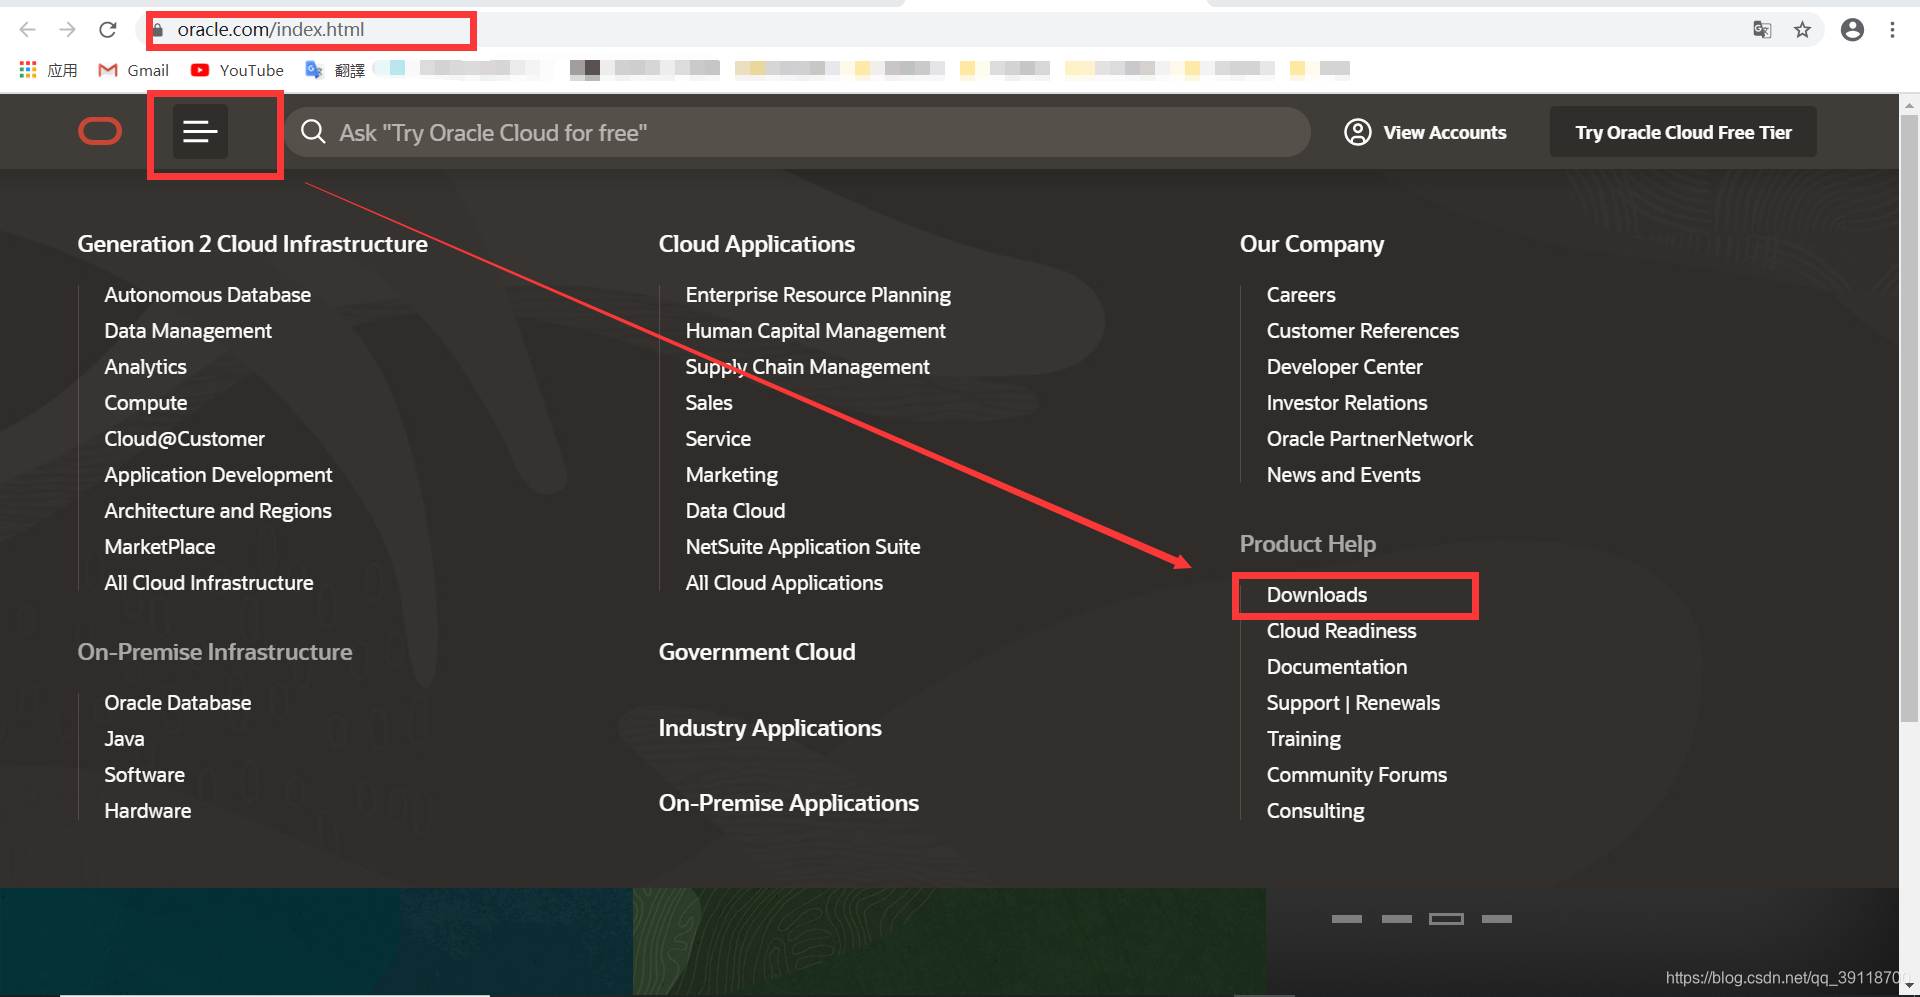Reload the page

coord(108,30)
